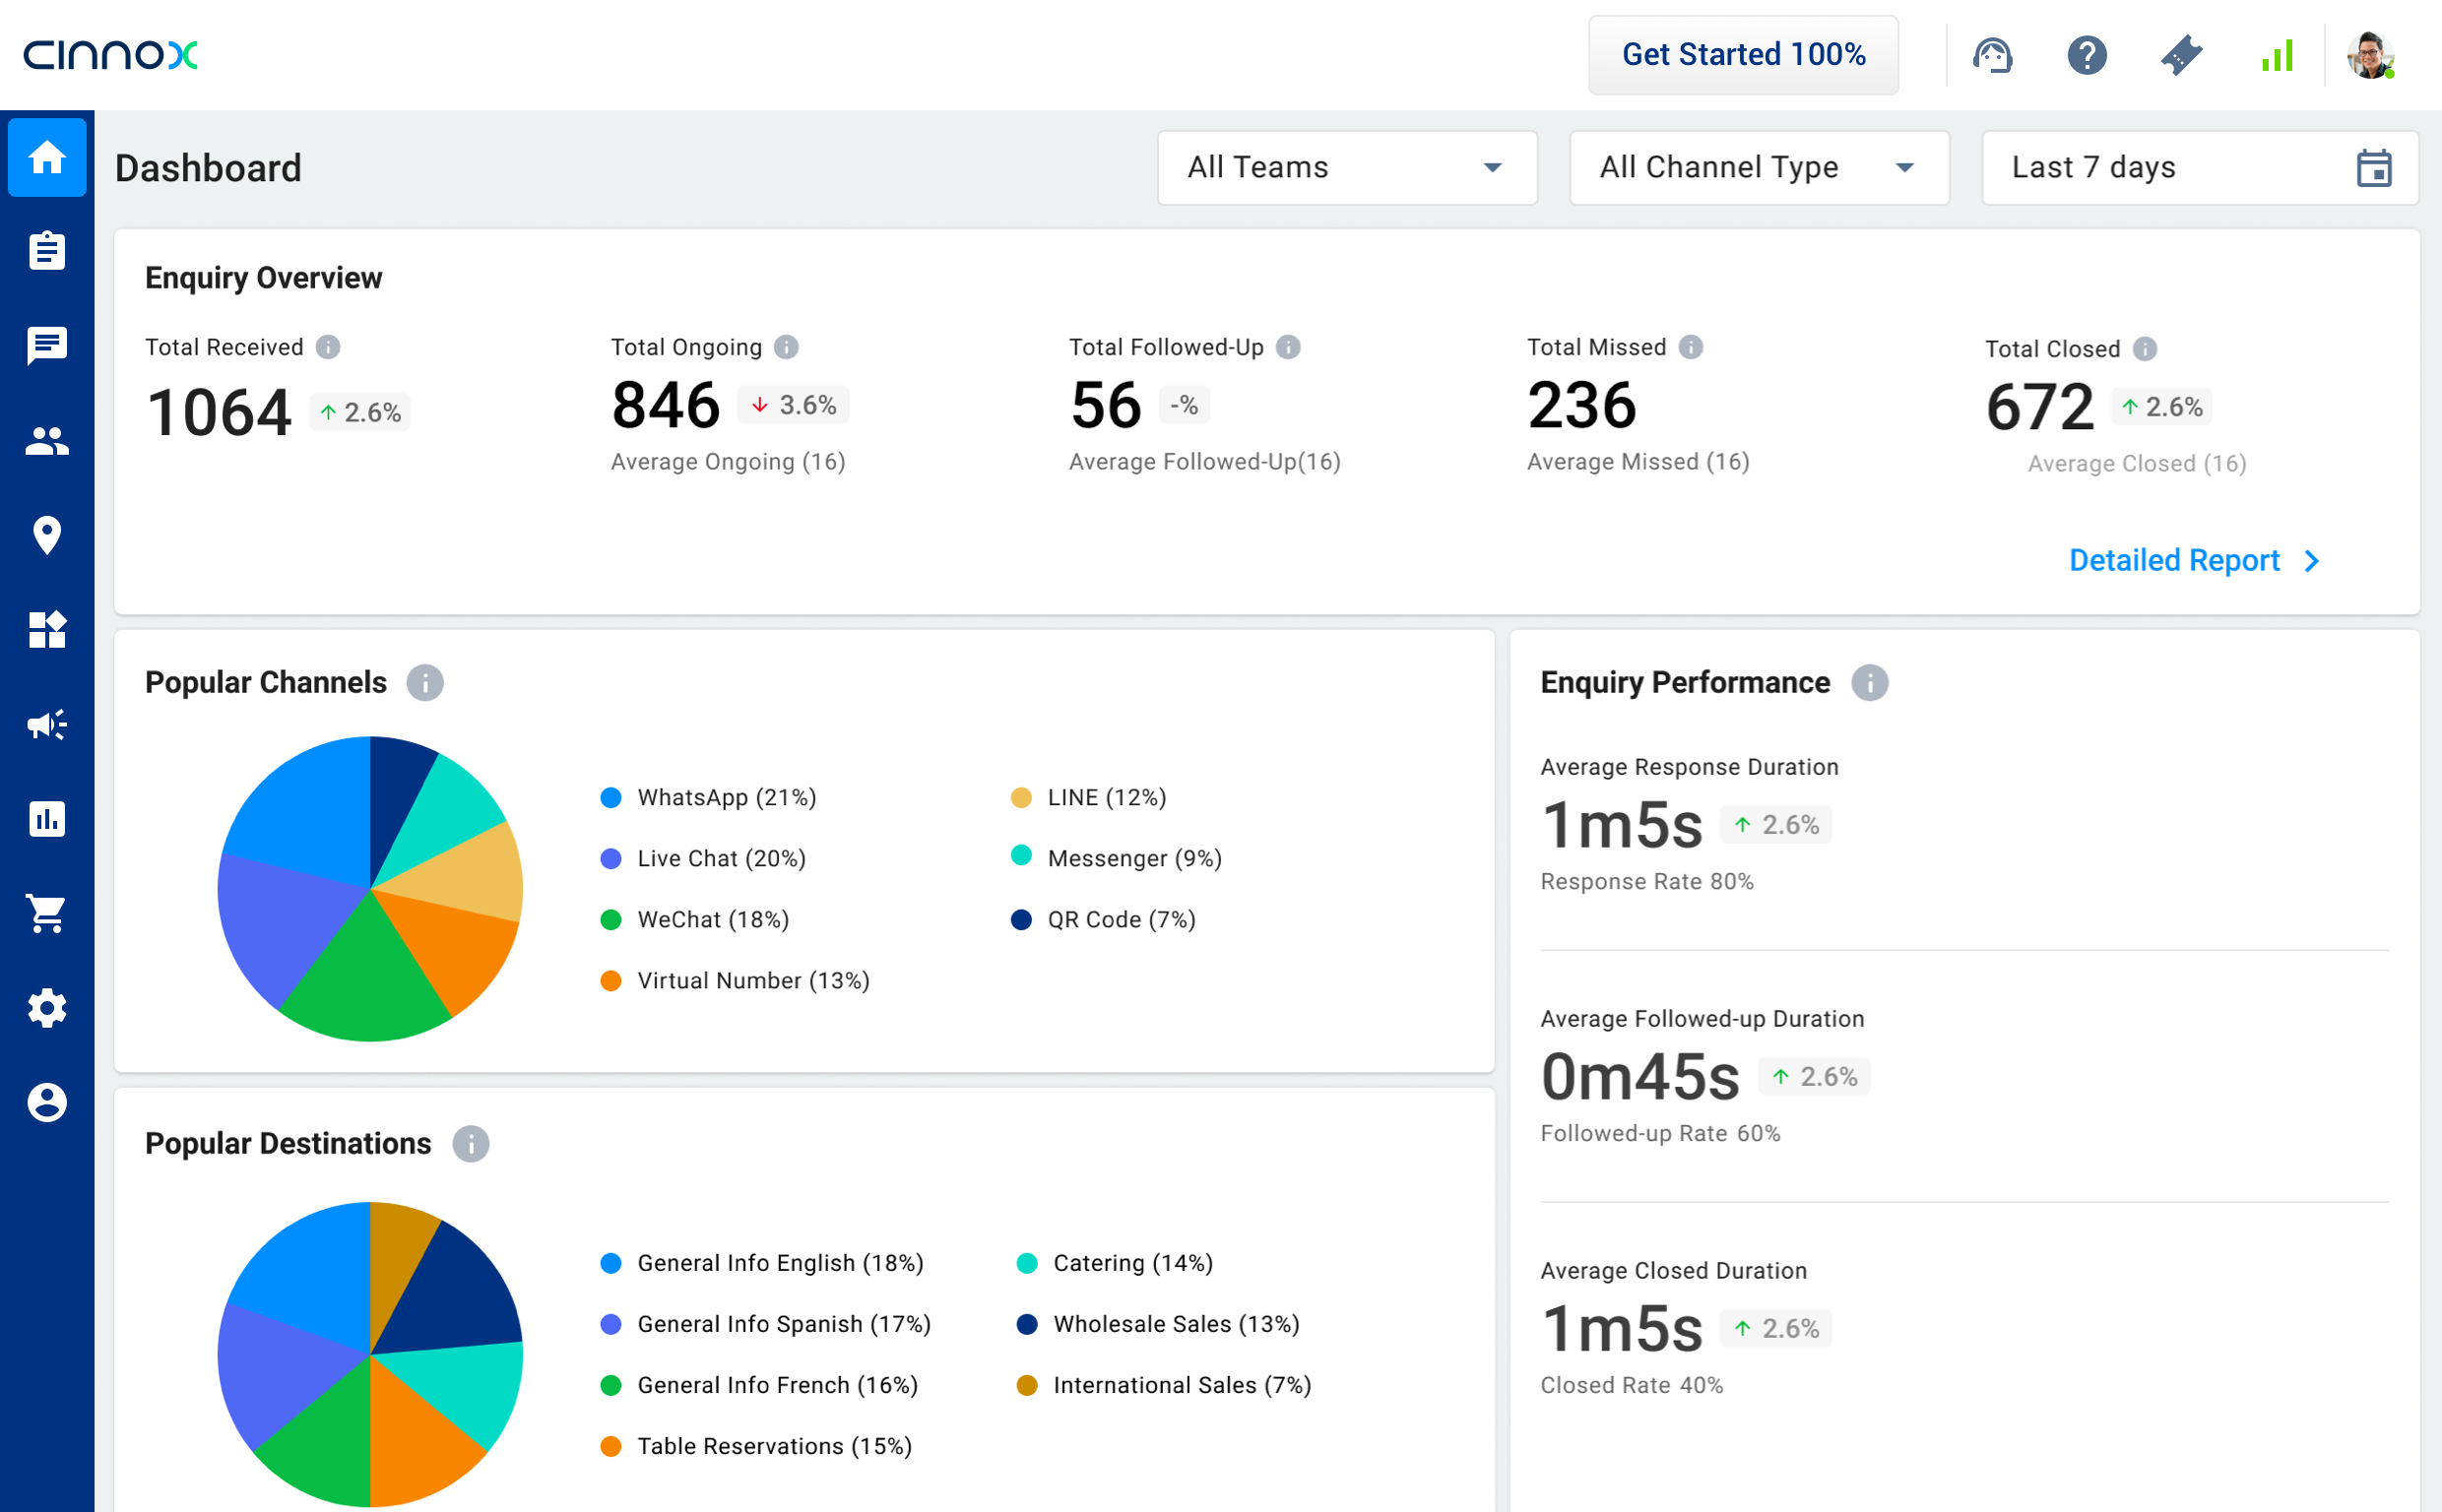The height and width of the screenshot is (1512, 2442).
Task: Click the user profile avatar photo
Action: point(2370,55)
